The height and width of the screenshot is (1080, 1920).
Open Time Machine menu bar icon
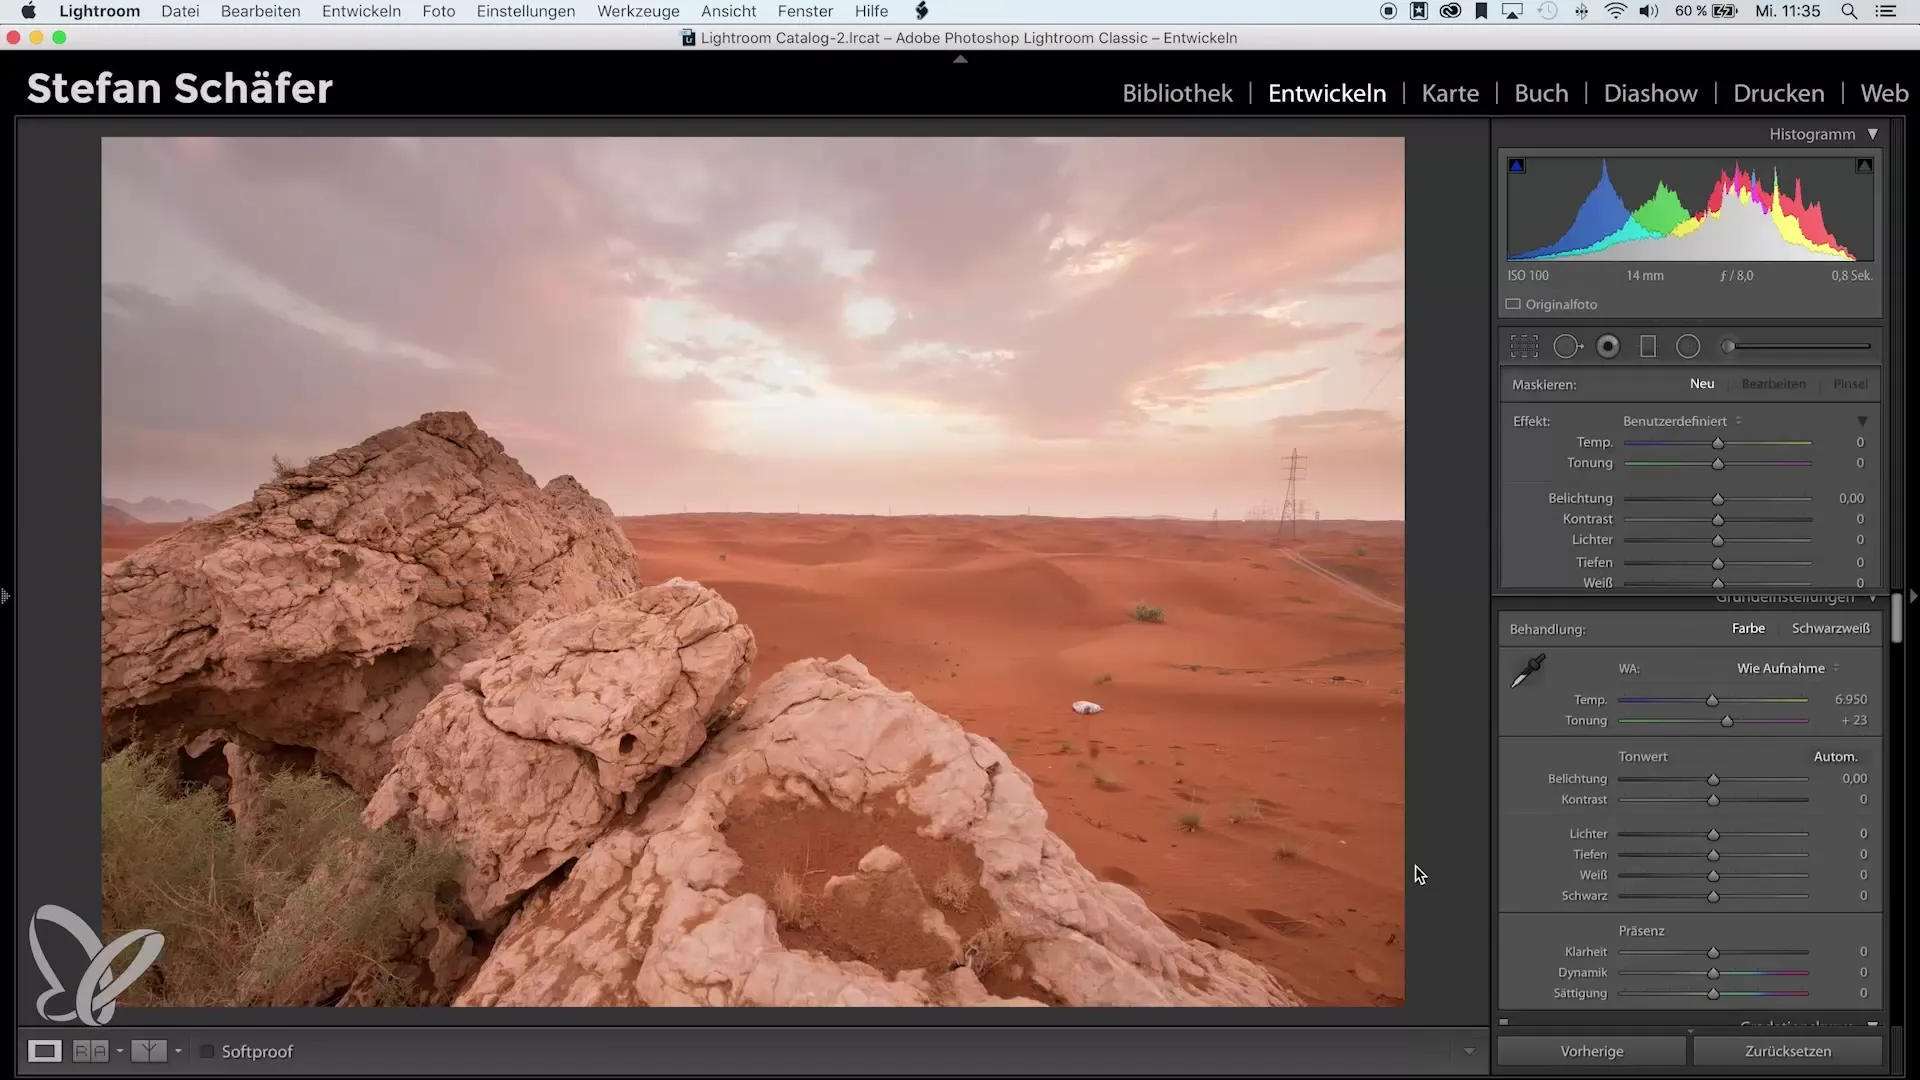(x=1548, y=11)
